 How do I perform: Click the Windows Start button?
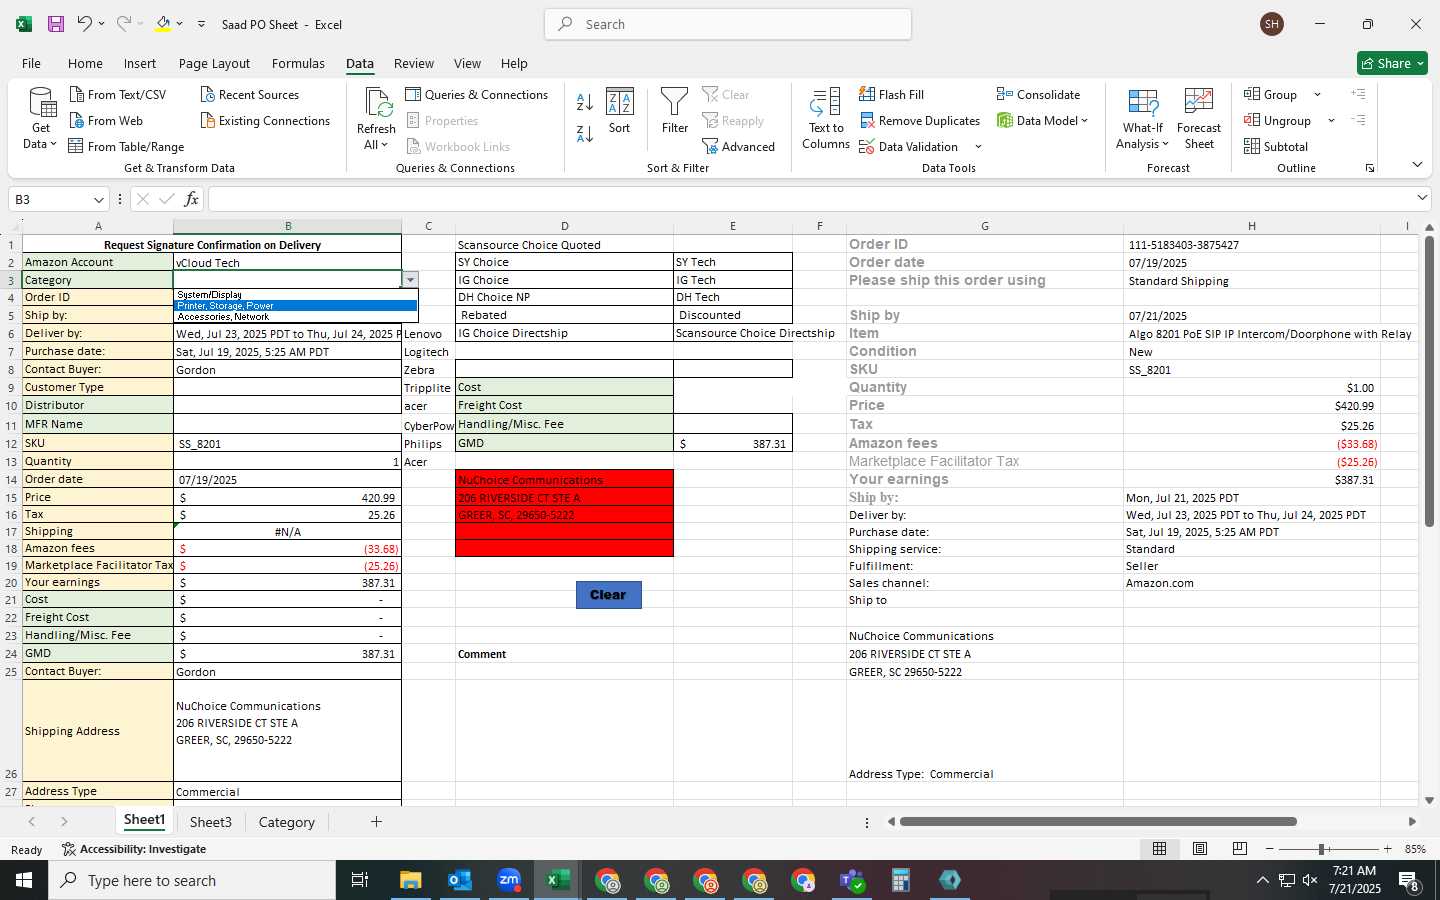tap(24, 880)
